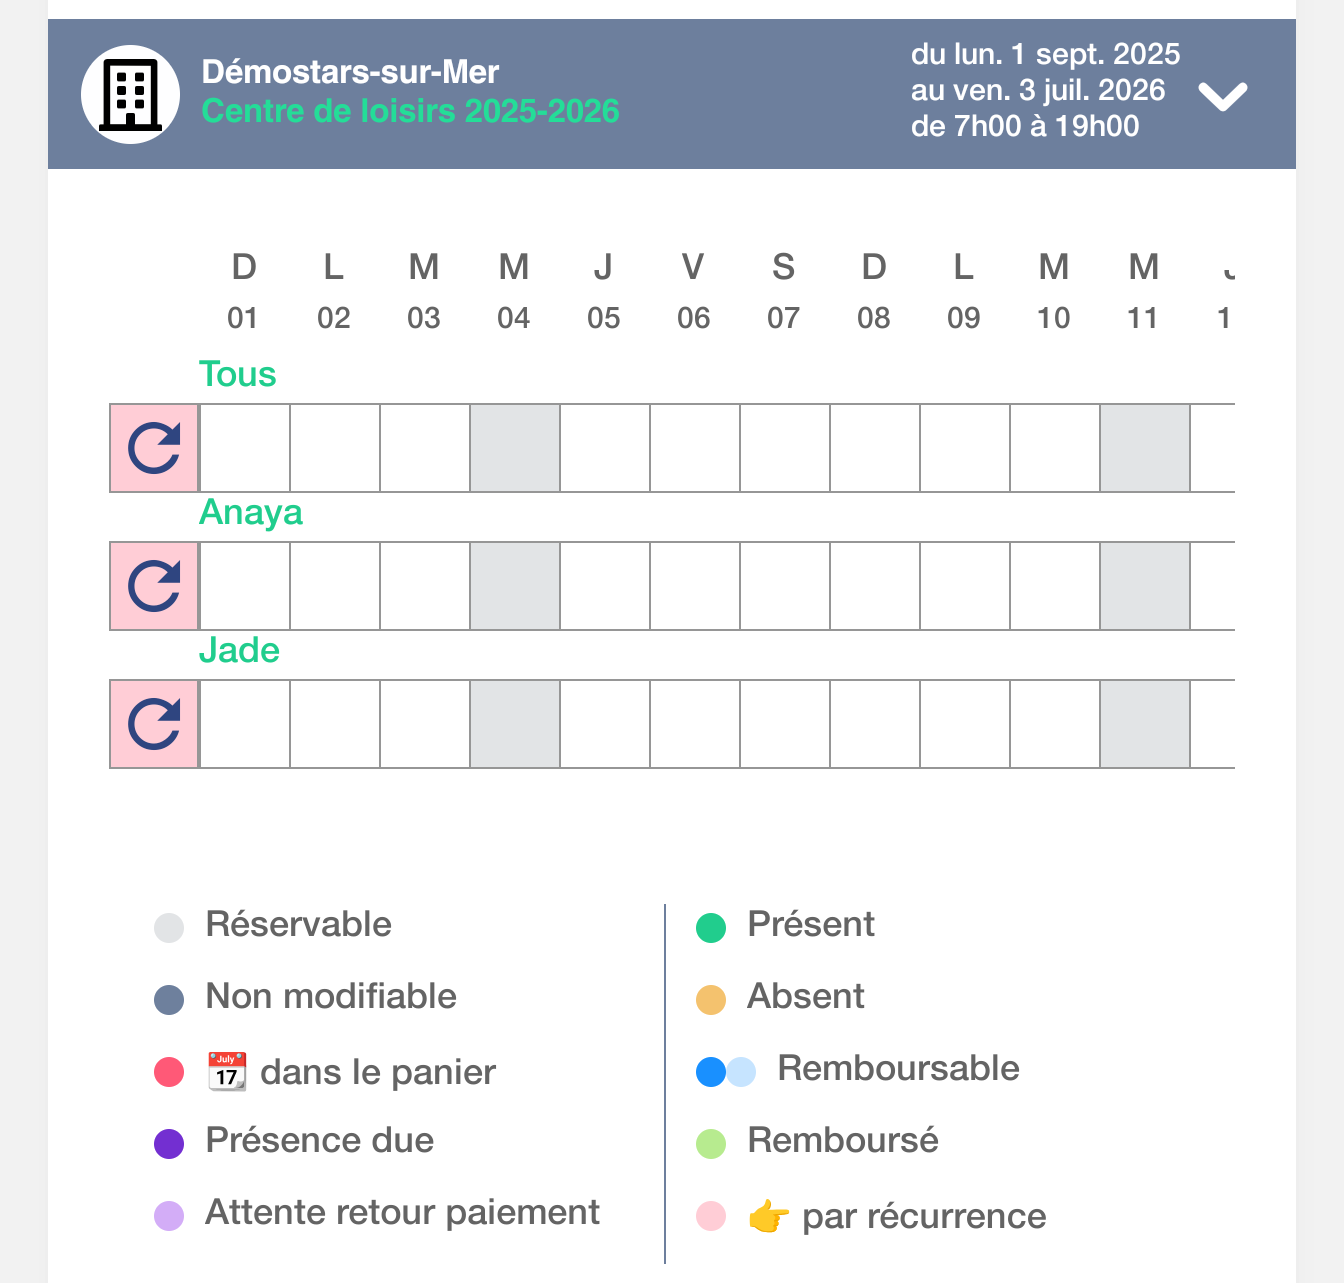
Task: Click the building icon for Démostars-sur-Mer
Action: point(130,94)
